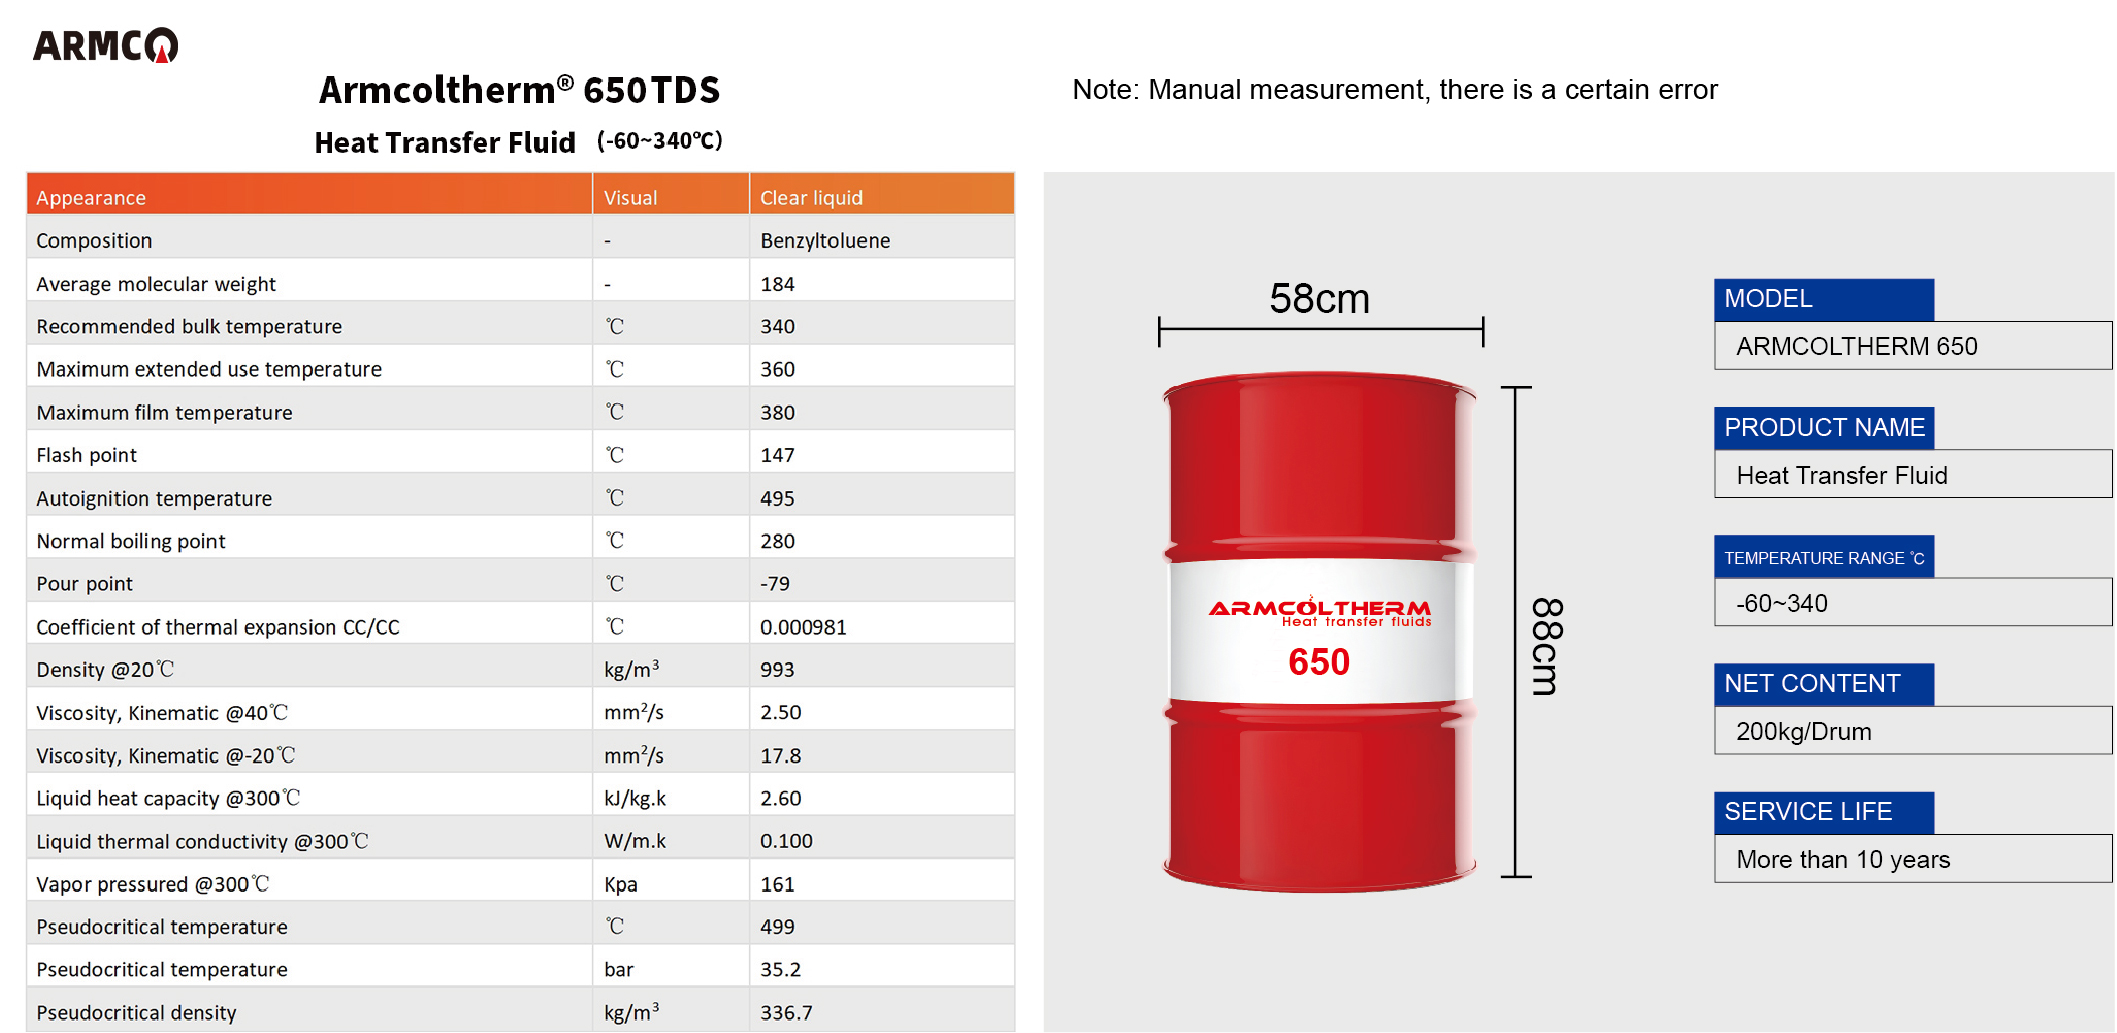Click the '88cm' height dimension label
This screenshot has height=1033, width=2117.
point(1547,646)
